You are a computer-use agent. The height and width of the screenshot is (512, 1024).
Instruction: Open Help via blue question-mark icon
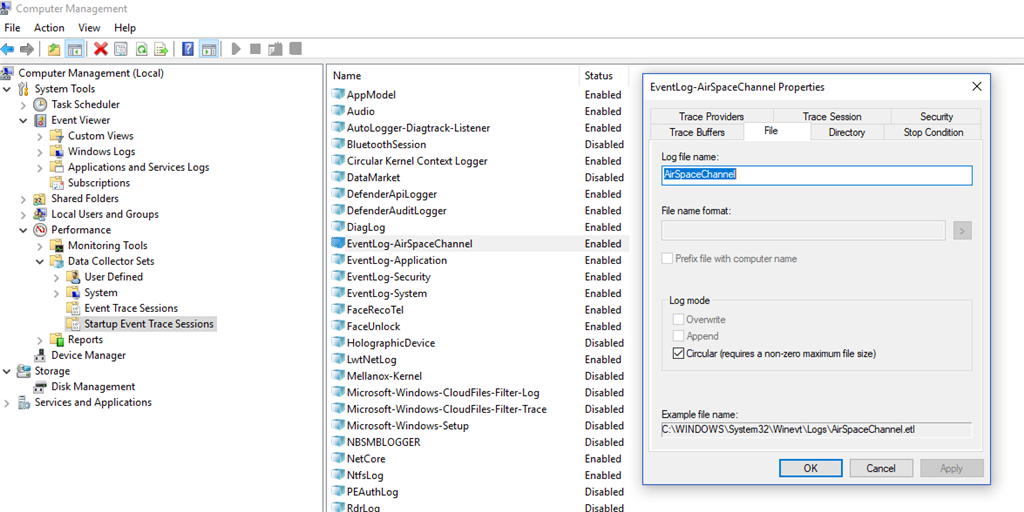[188, 49]
